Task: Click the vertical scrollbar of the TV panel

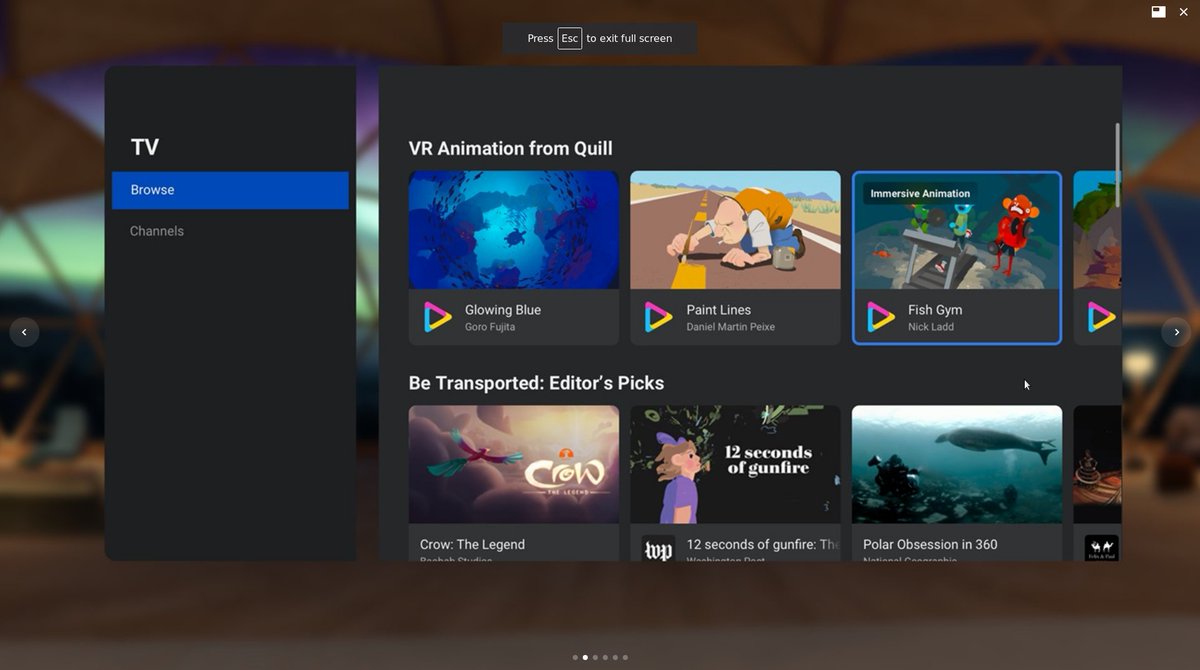Action: pyautogui.click(x=1117, y=164)
